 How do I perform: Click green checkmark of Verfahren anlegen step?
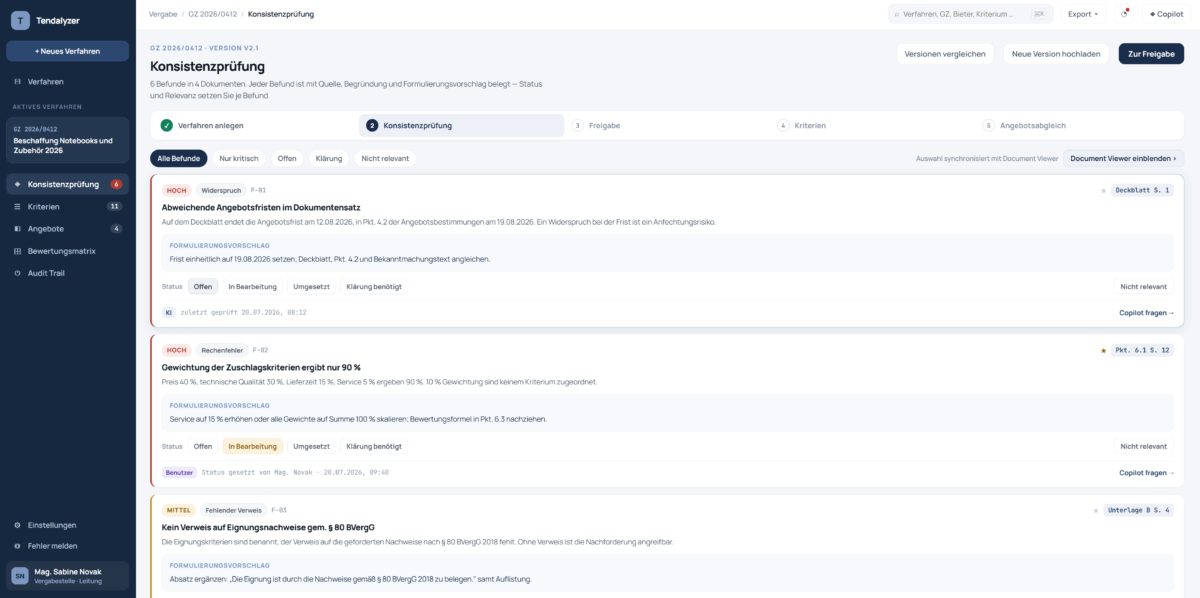tap(166, 125)
